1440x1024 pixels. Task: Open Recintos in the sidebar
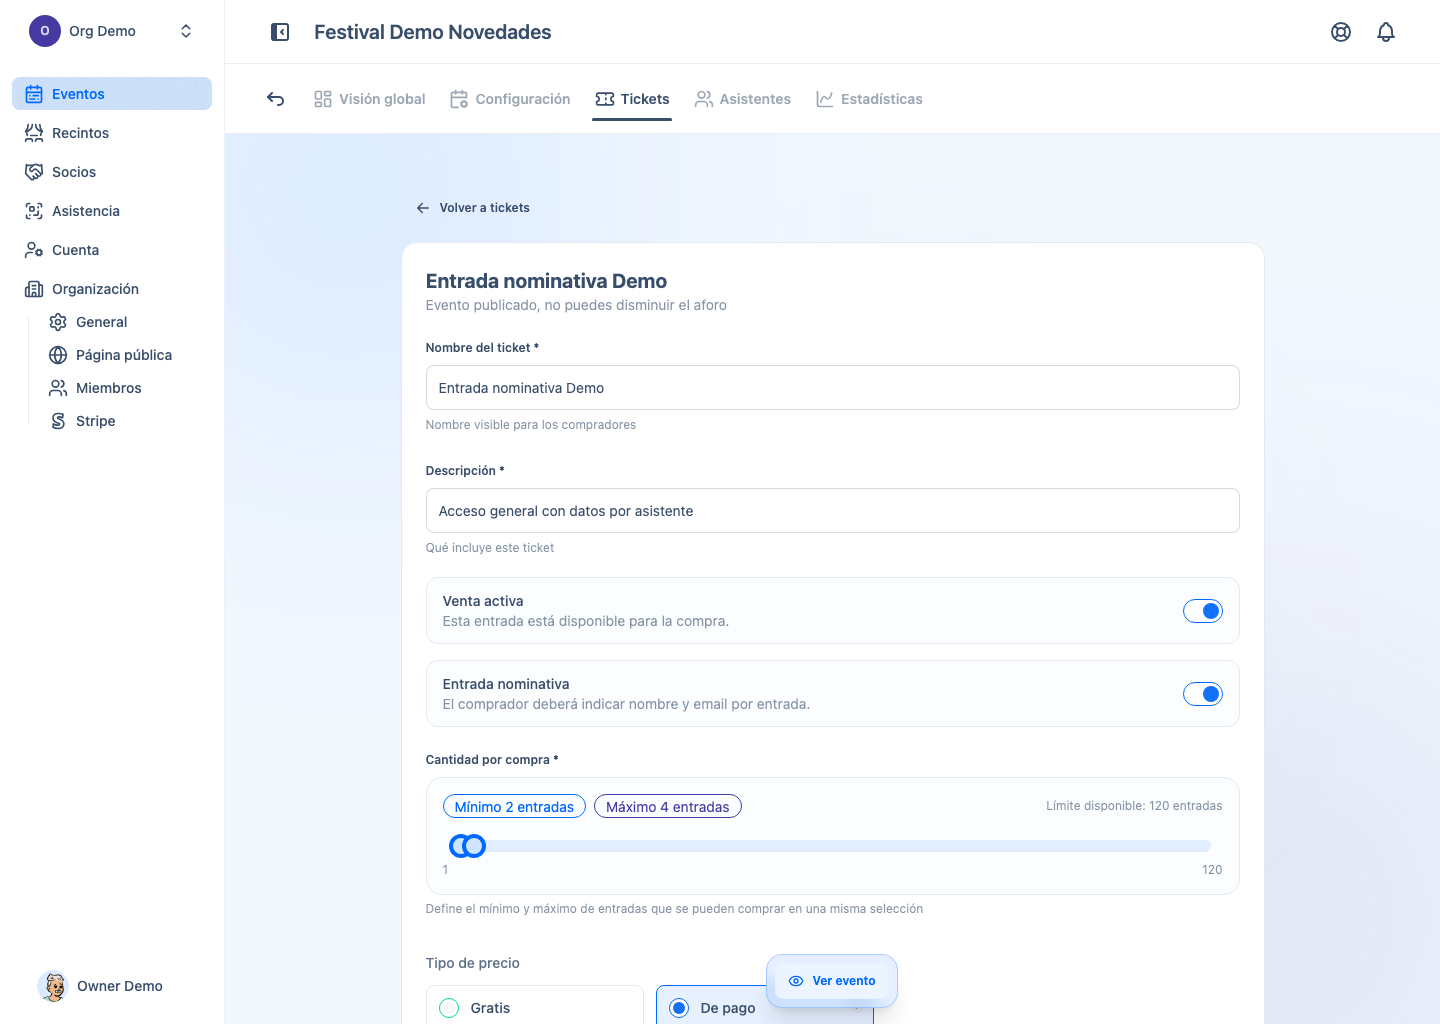(112, 133)
